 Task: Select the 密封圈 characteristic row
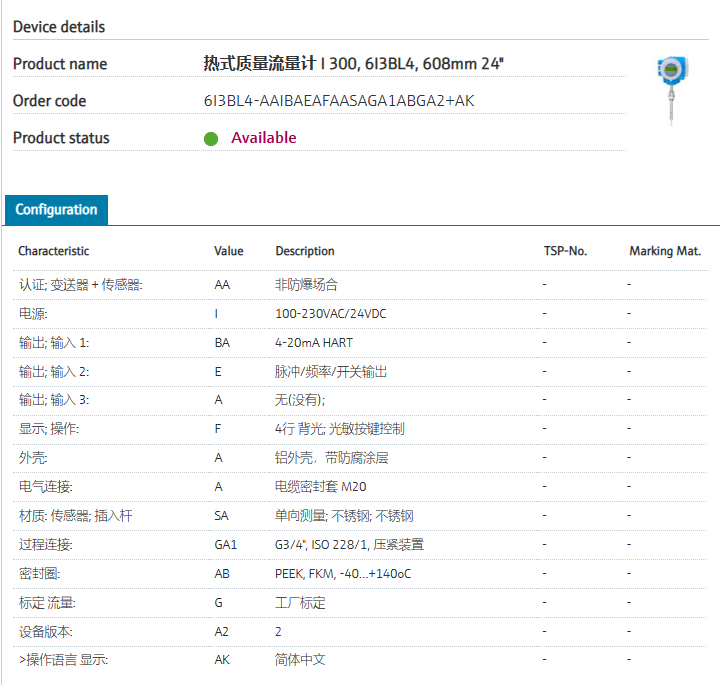[39, 574]
